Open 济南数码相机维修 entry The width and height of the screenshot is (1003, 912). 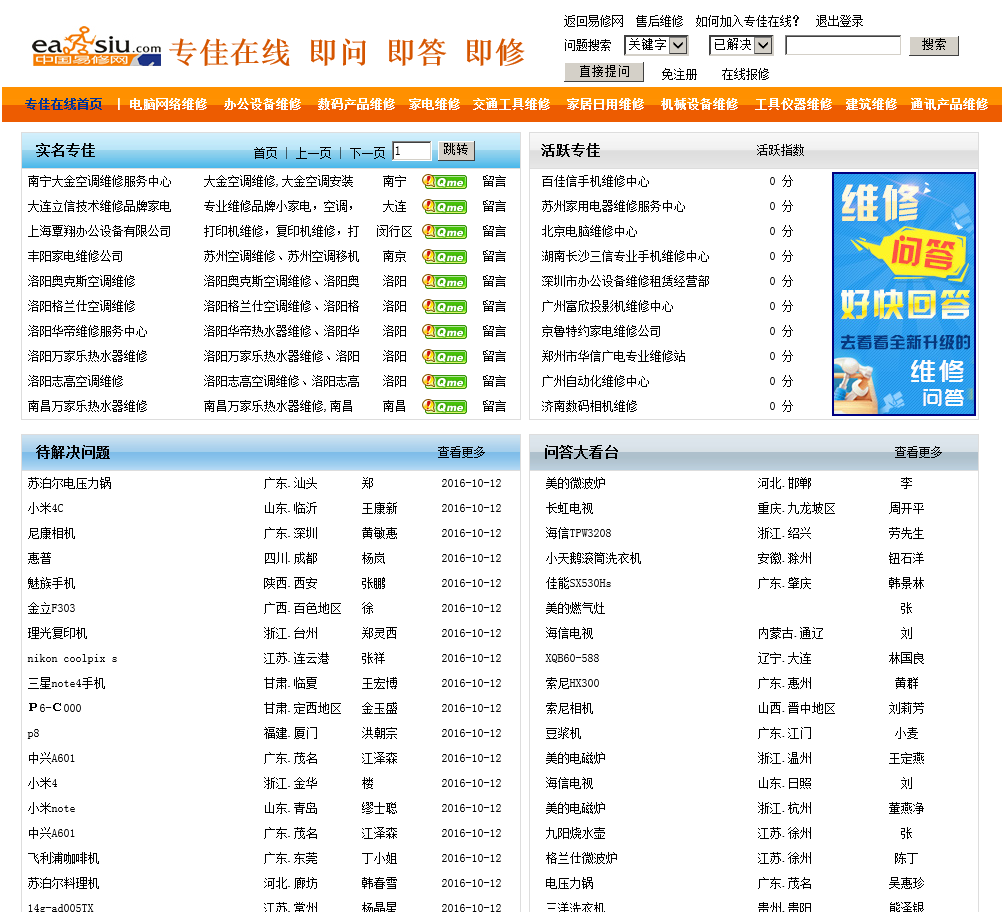589,406
